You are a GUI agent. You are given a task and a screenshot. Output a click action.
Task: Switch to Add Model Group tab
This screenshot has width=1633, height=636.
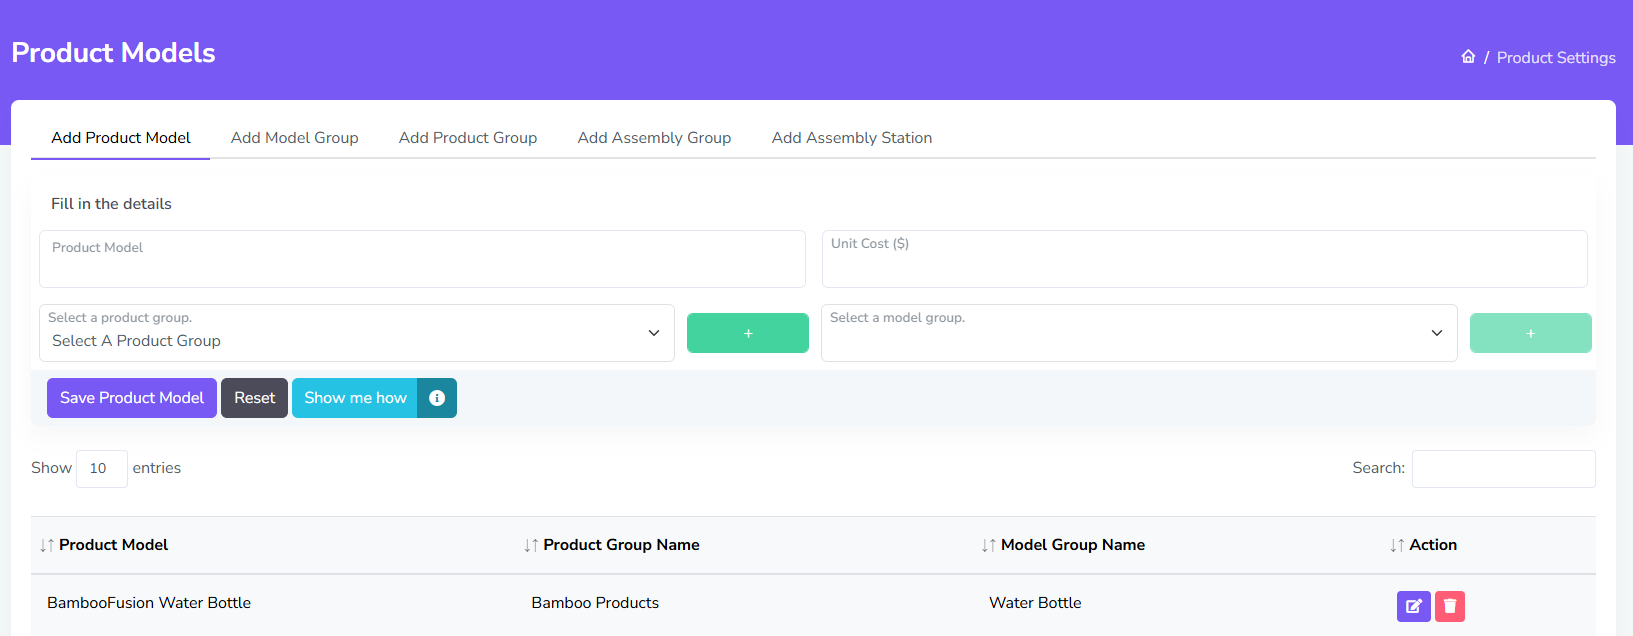click(x=294, y=138)
